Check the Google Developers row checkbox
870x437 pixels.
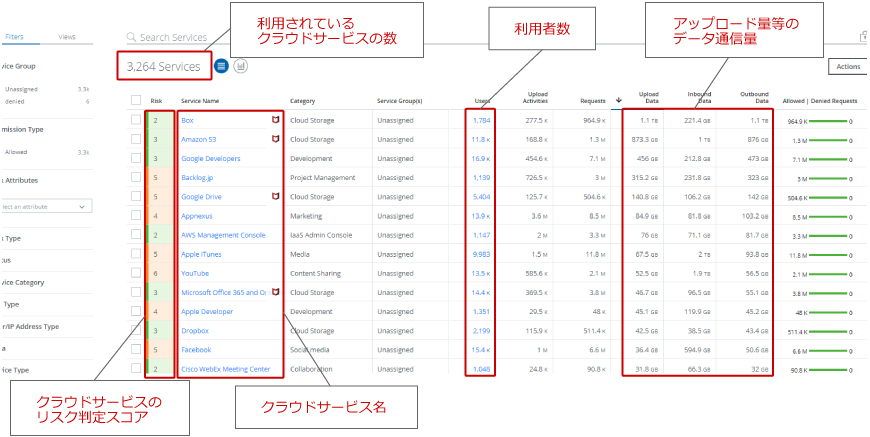click(x=136, y=158)
